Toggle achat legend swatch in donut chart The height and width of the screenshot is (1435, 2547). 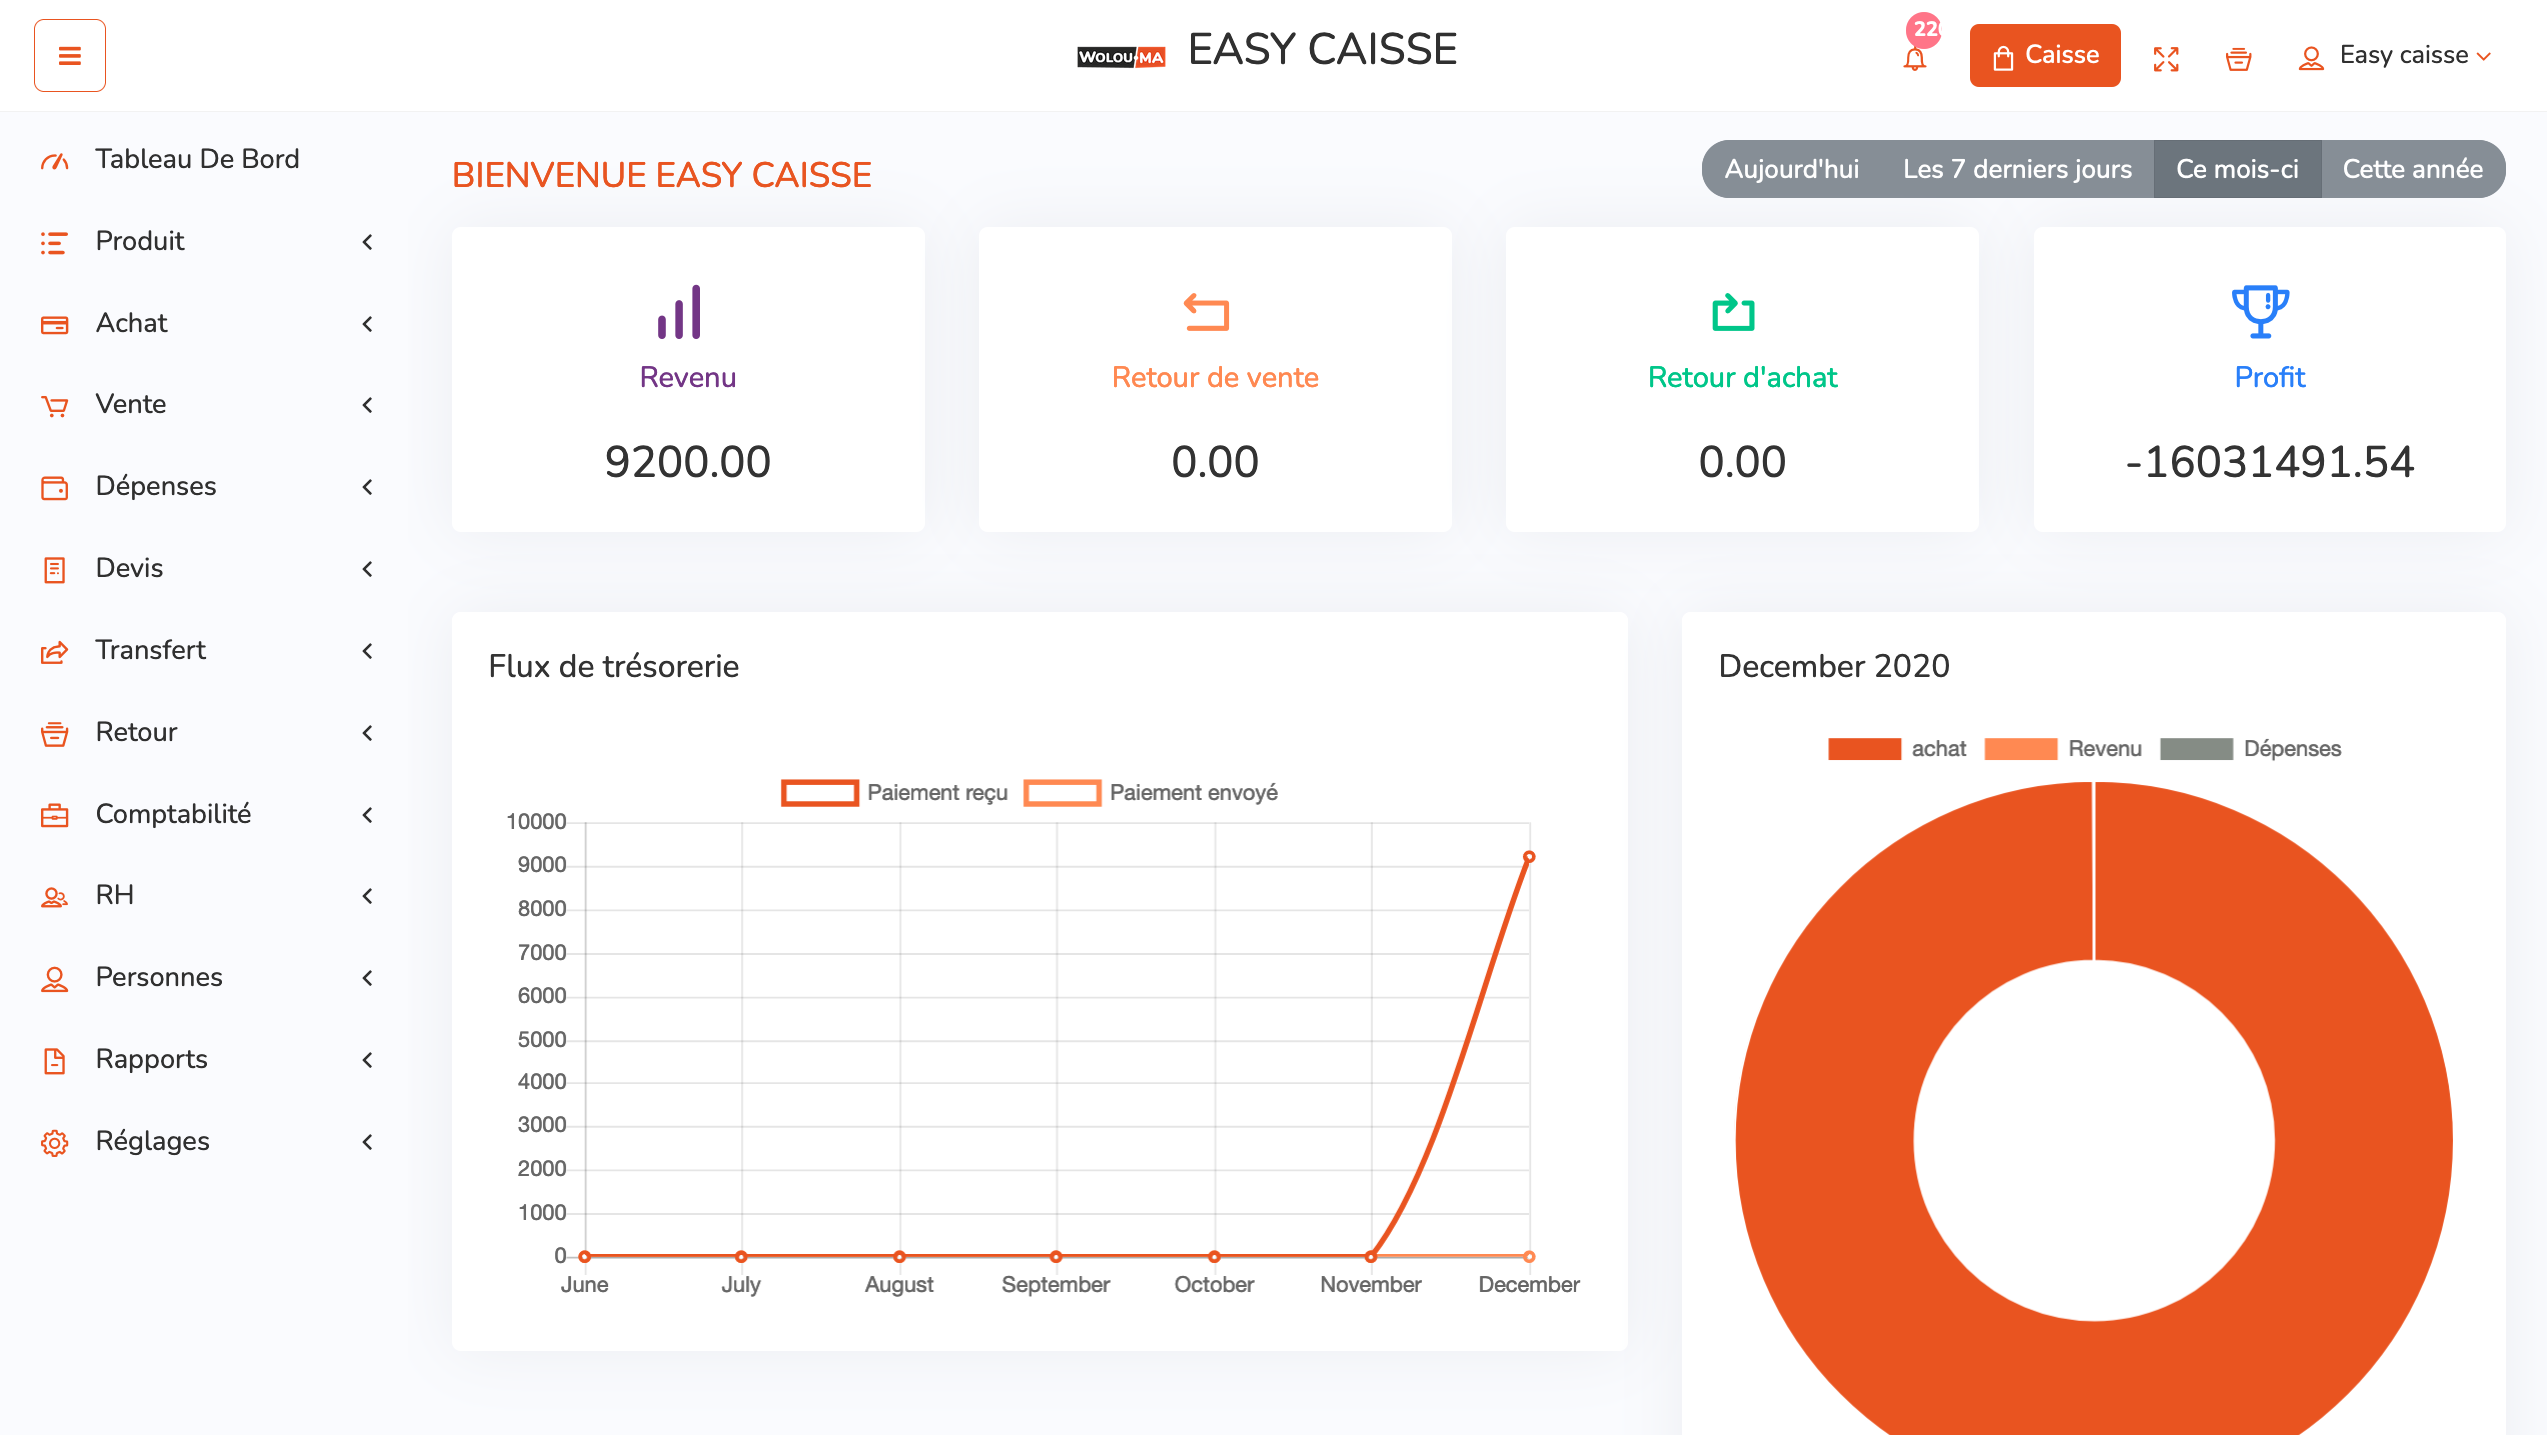(1864, 749)
